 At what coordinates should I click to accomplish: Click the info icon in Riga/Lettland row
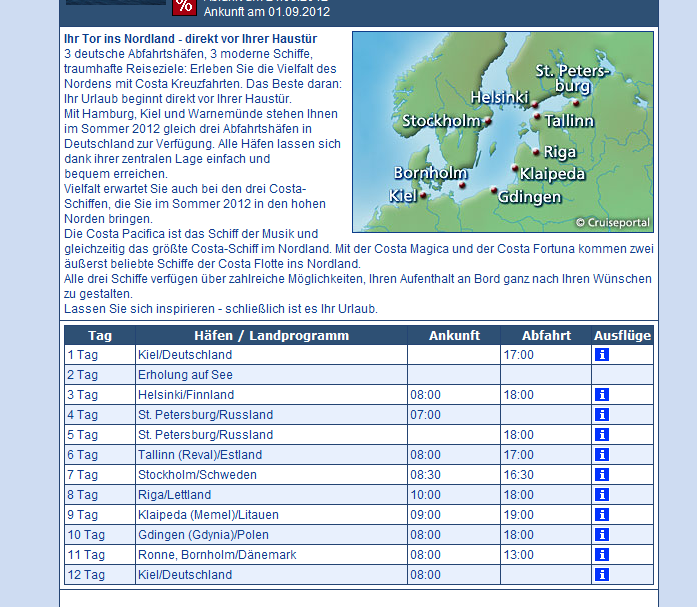602,495
